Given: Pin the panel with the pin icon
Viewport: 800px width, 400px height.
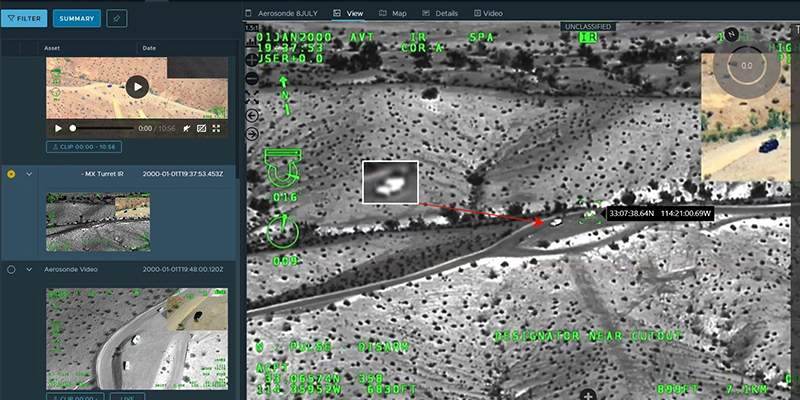Looking at the screenshot, I should pos(117,18).
